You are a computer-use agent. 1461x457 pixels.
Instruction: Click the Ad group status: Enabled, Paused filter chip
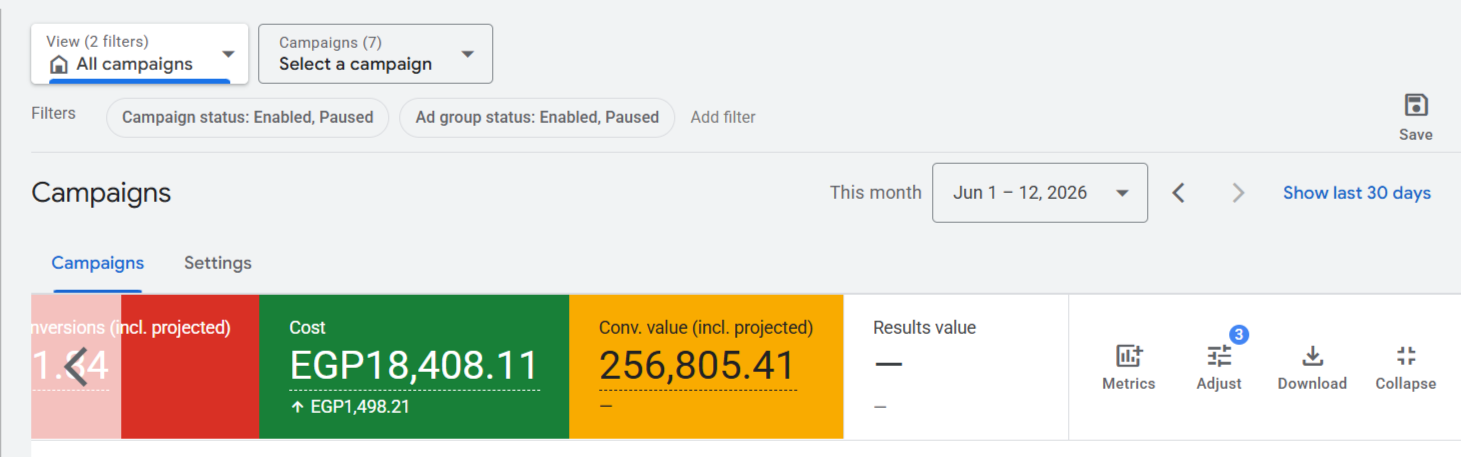[537, 117]
